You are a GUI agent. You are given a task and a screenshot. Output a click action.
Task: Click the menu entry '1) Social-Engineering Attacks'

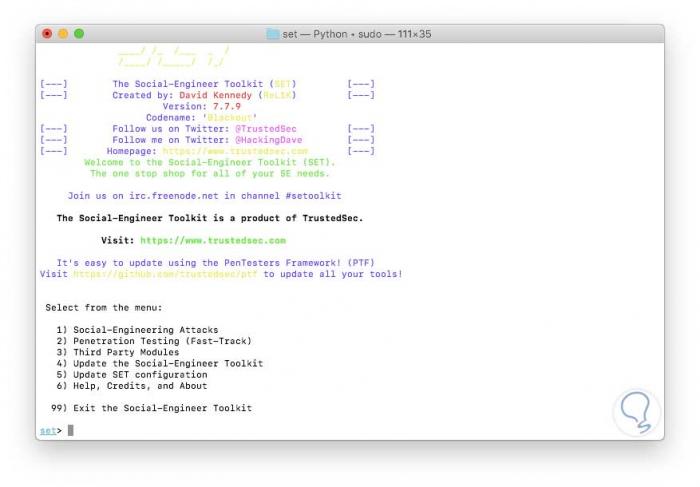[138, 330]
